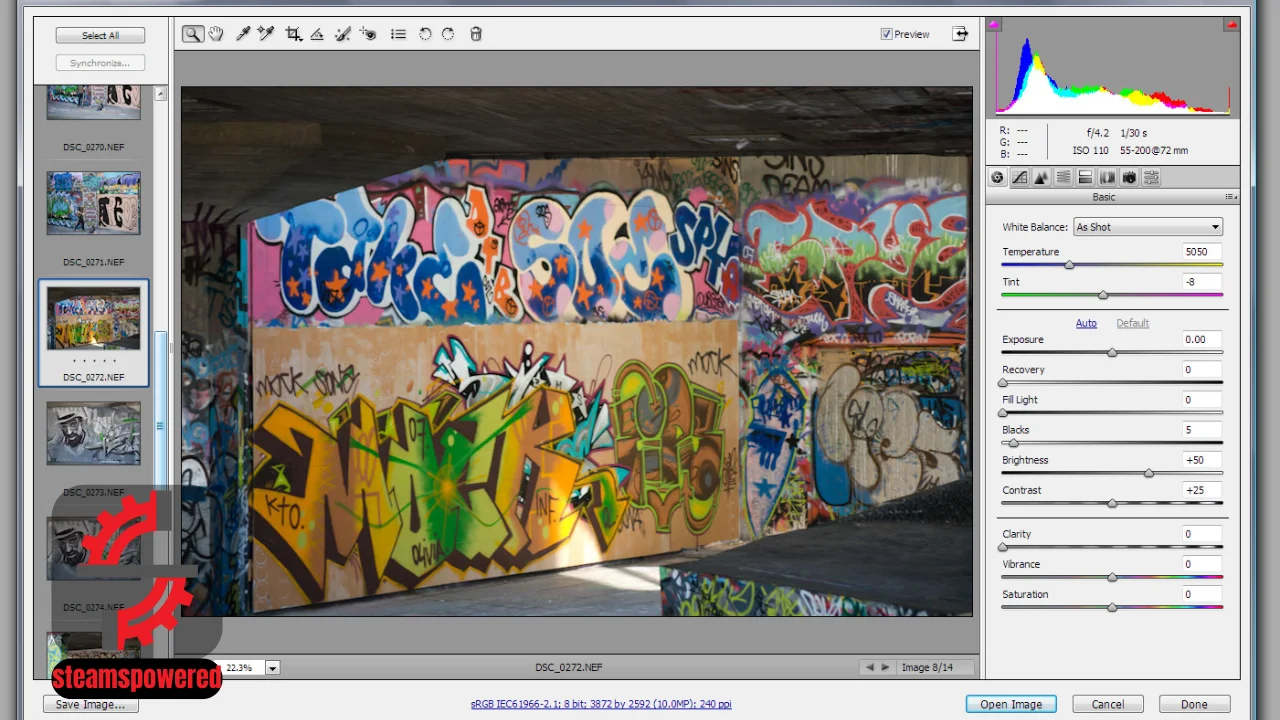Choose the Straighten tool
The width and height of the screenshot is (1280, 720).
point(317,34)
